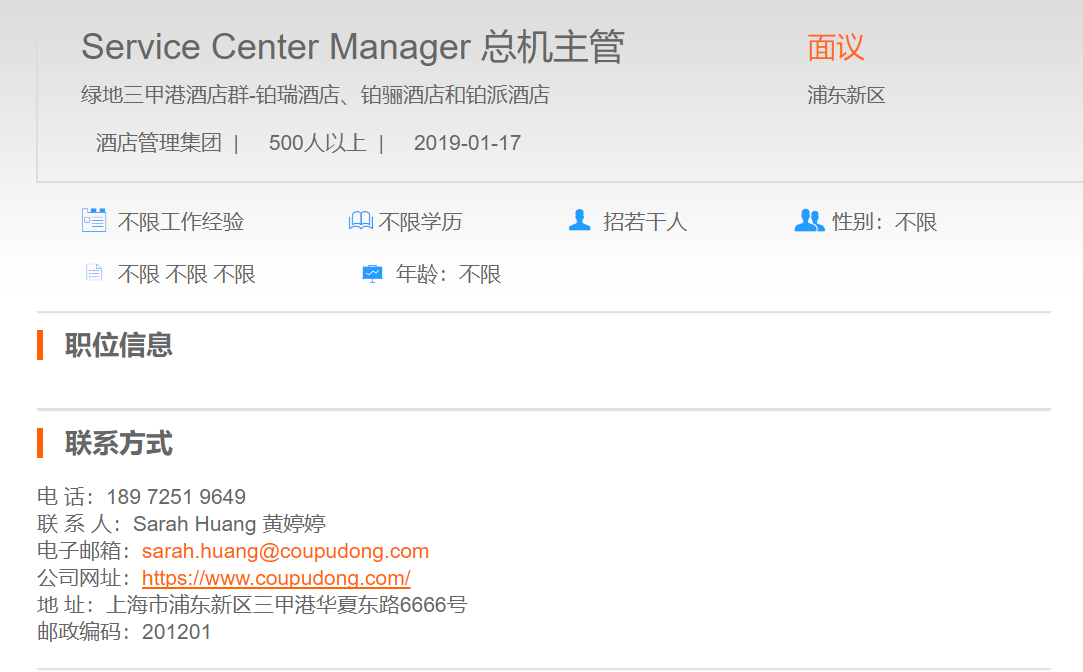Click the document icon beside 不限 不限 不限
Image resolution: width=1083 pixels, height=672 pixels.
click(94, 273)
